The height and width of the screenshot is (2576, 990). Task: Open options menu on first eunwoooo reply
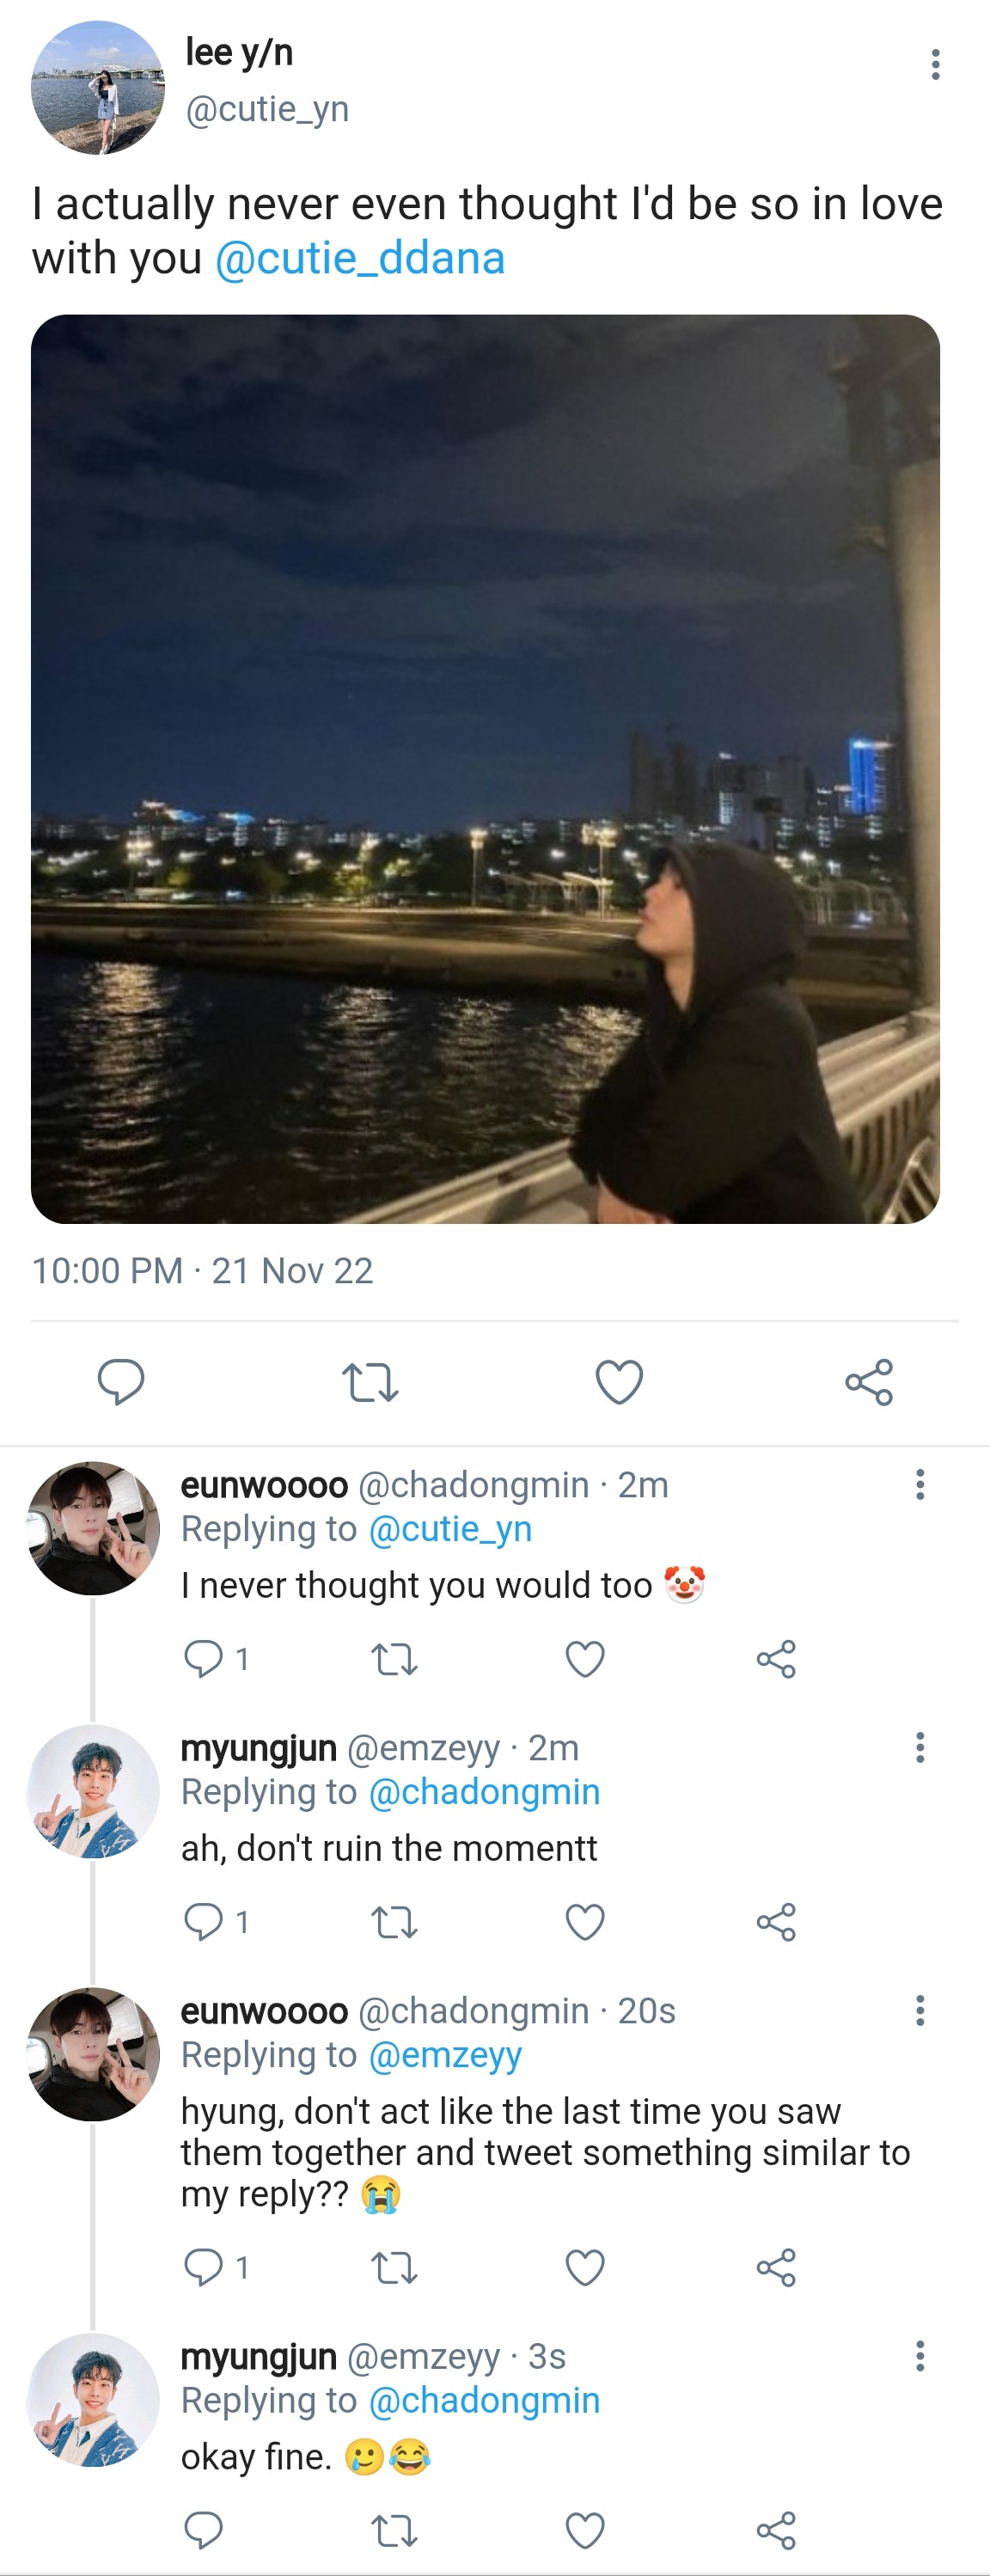point(920,1484)
